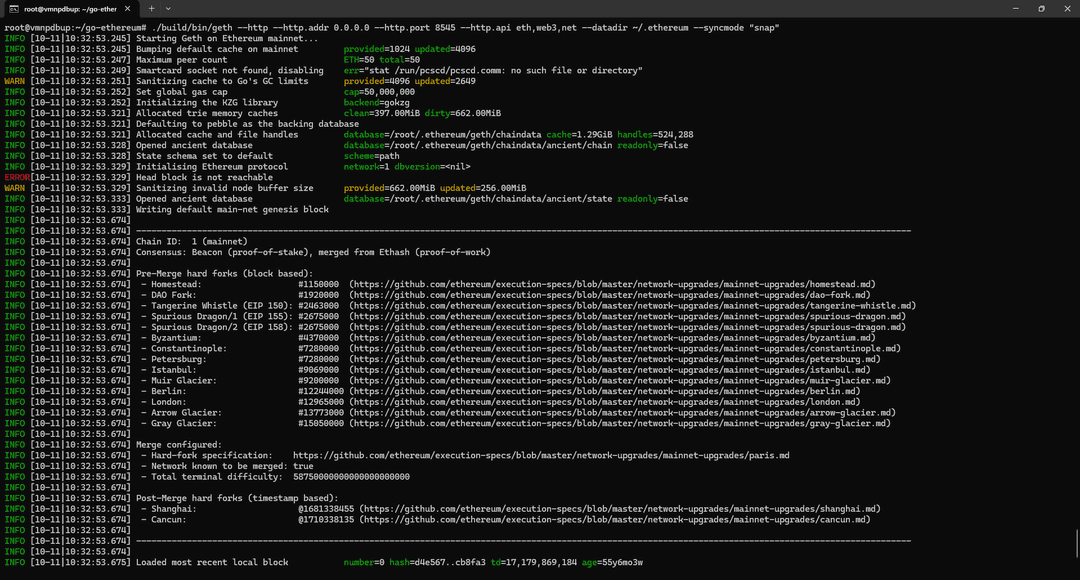
Task: Close the root@vmnpdbup tab
Action: (128, 8)
